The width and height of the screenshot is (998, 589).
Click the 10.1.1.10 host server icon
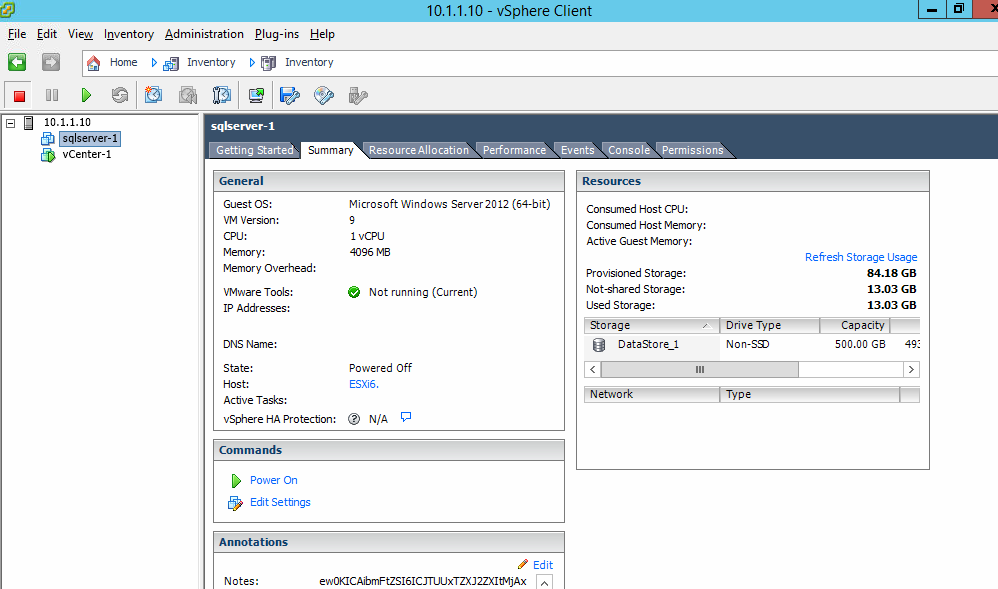pyautogui.click(x=29, y=122)
